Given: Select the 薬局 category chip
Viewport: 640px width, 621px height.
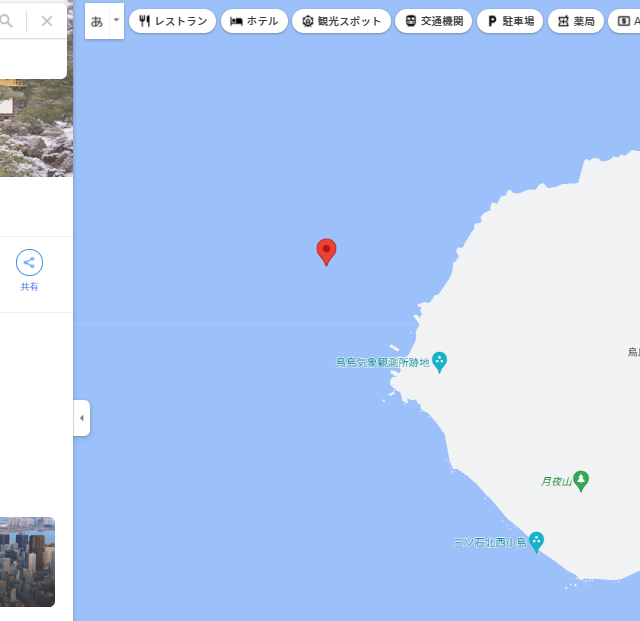Looking at the screenshot, I should tap(576, 21).
